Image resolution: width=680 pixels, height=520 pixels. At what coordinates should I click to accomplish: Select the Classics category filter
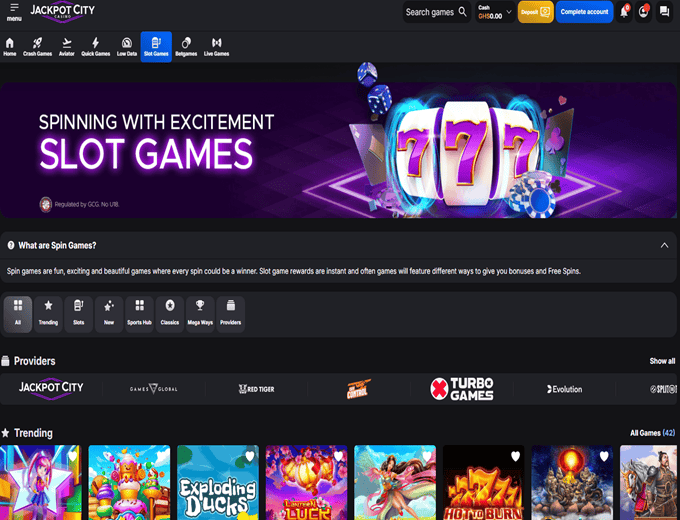[170, 314]
